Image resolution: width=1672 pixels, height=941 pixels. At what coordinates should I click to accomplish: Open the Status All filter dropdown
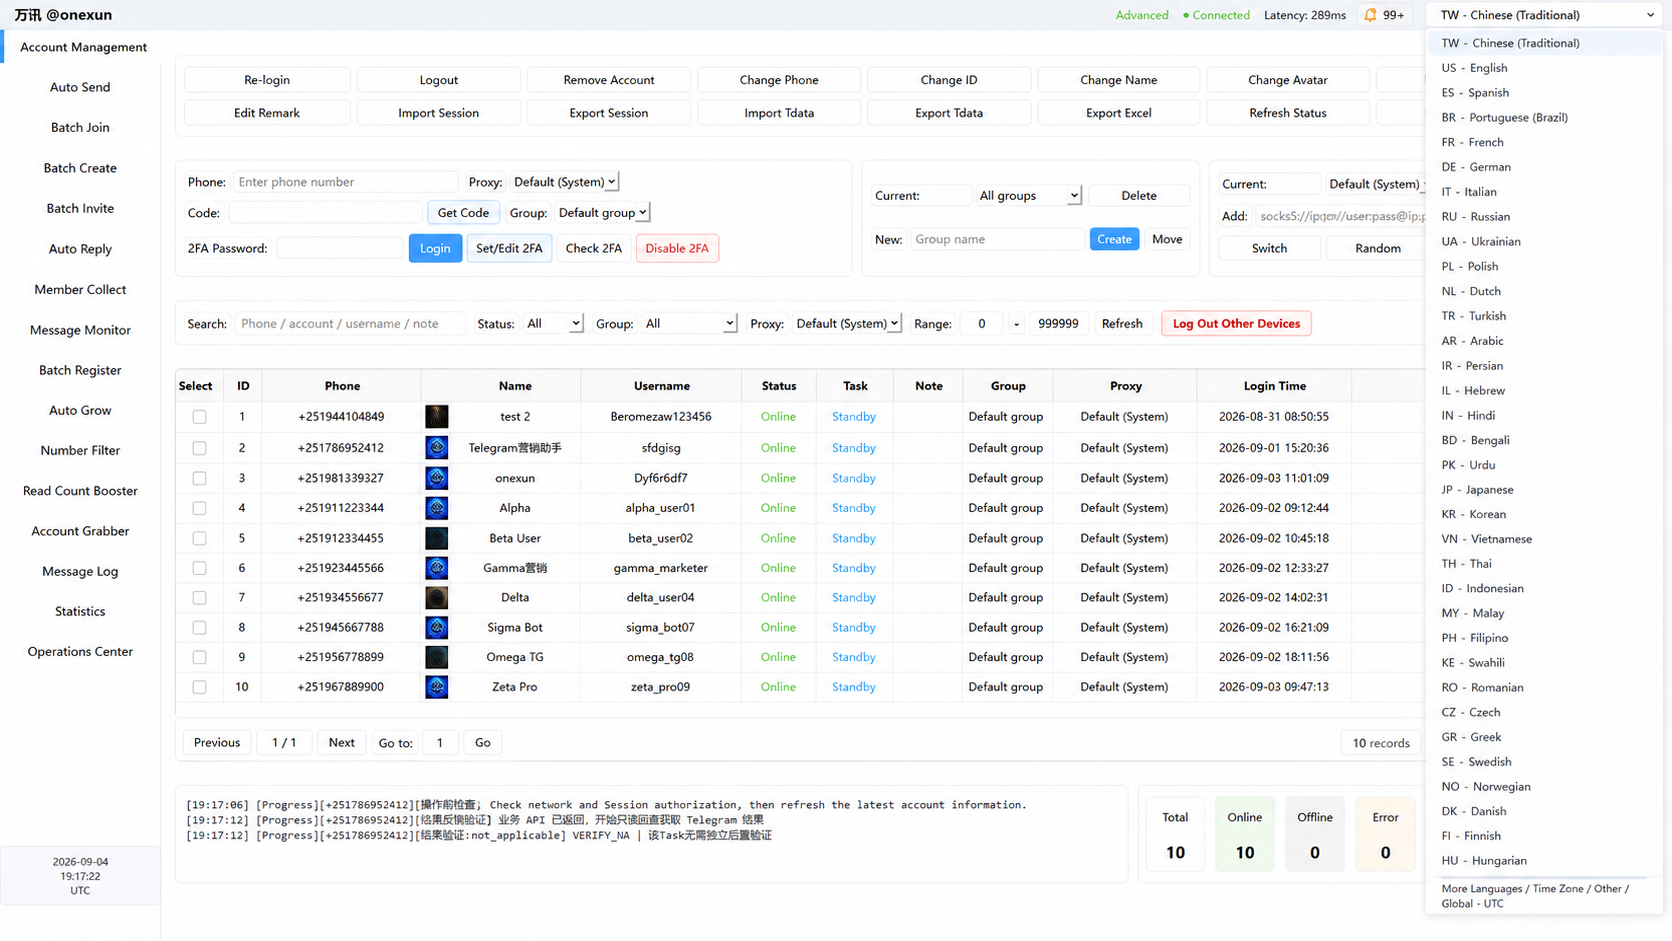click(553, 324)
